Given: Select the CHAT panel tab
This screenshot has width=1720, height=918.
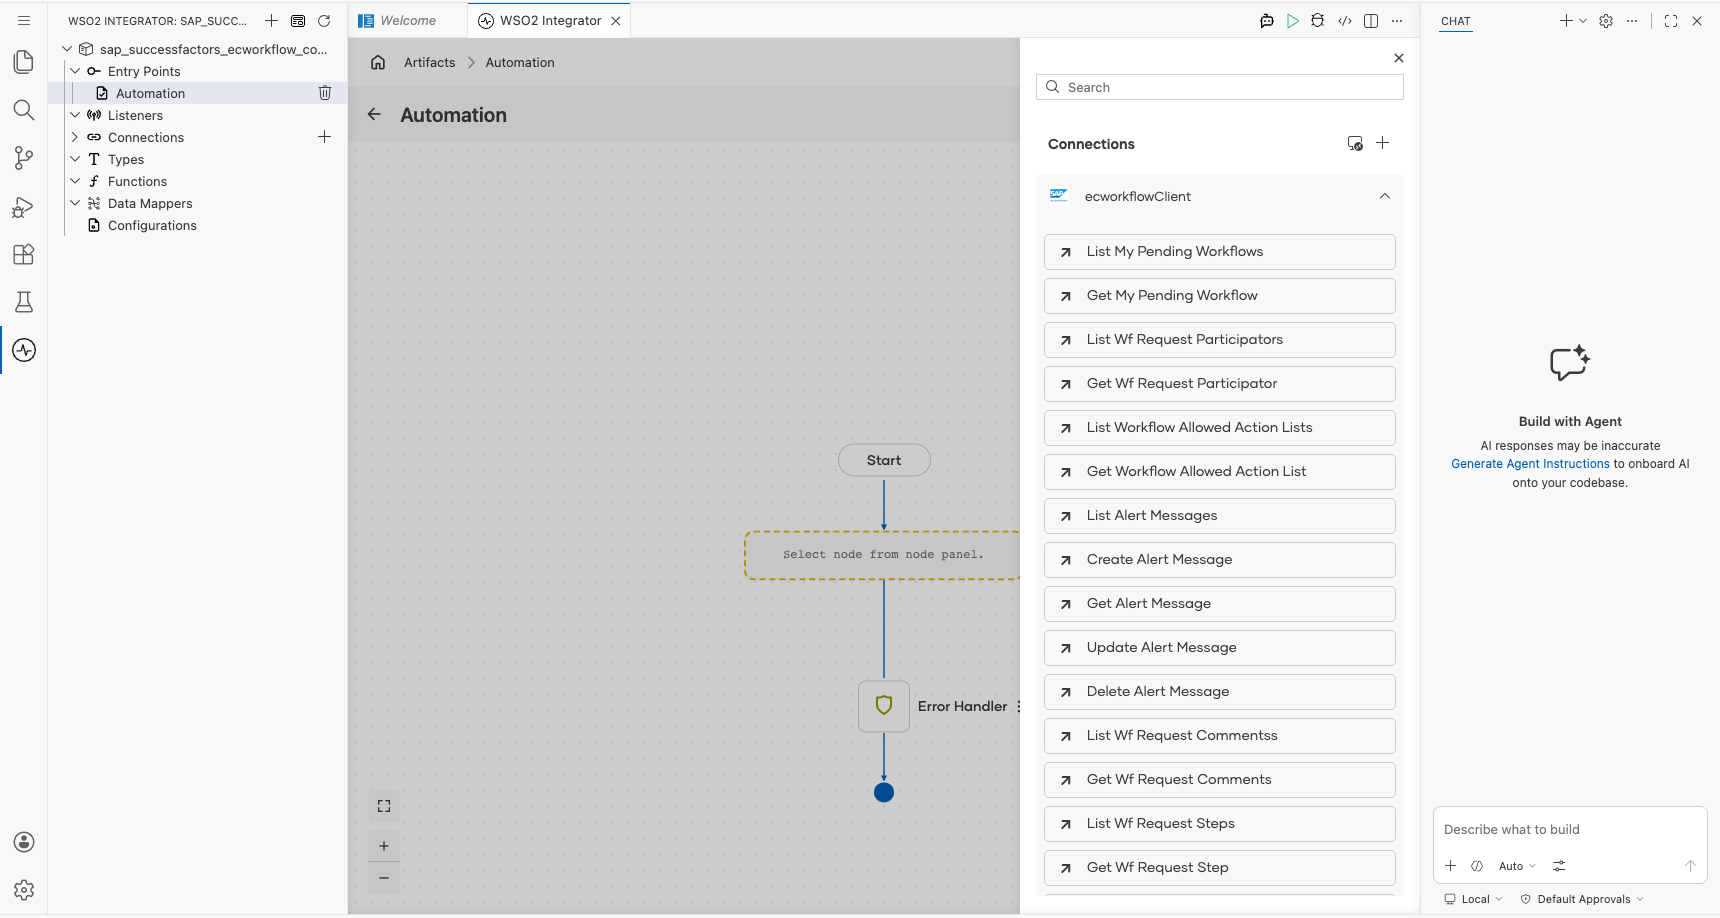Looking at the screenshot, I should (x=1456, y=21).
